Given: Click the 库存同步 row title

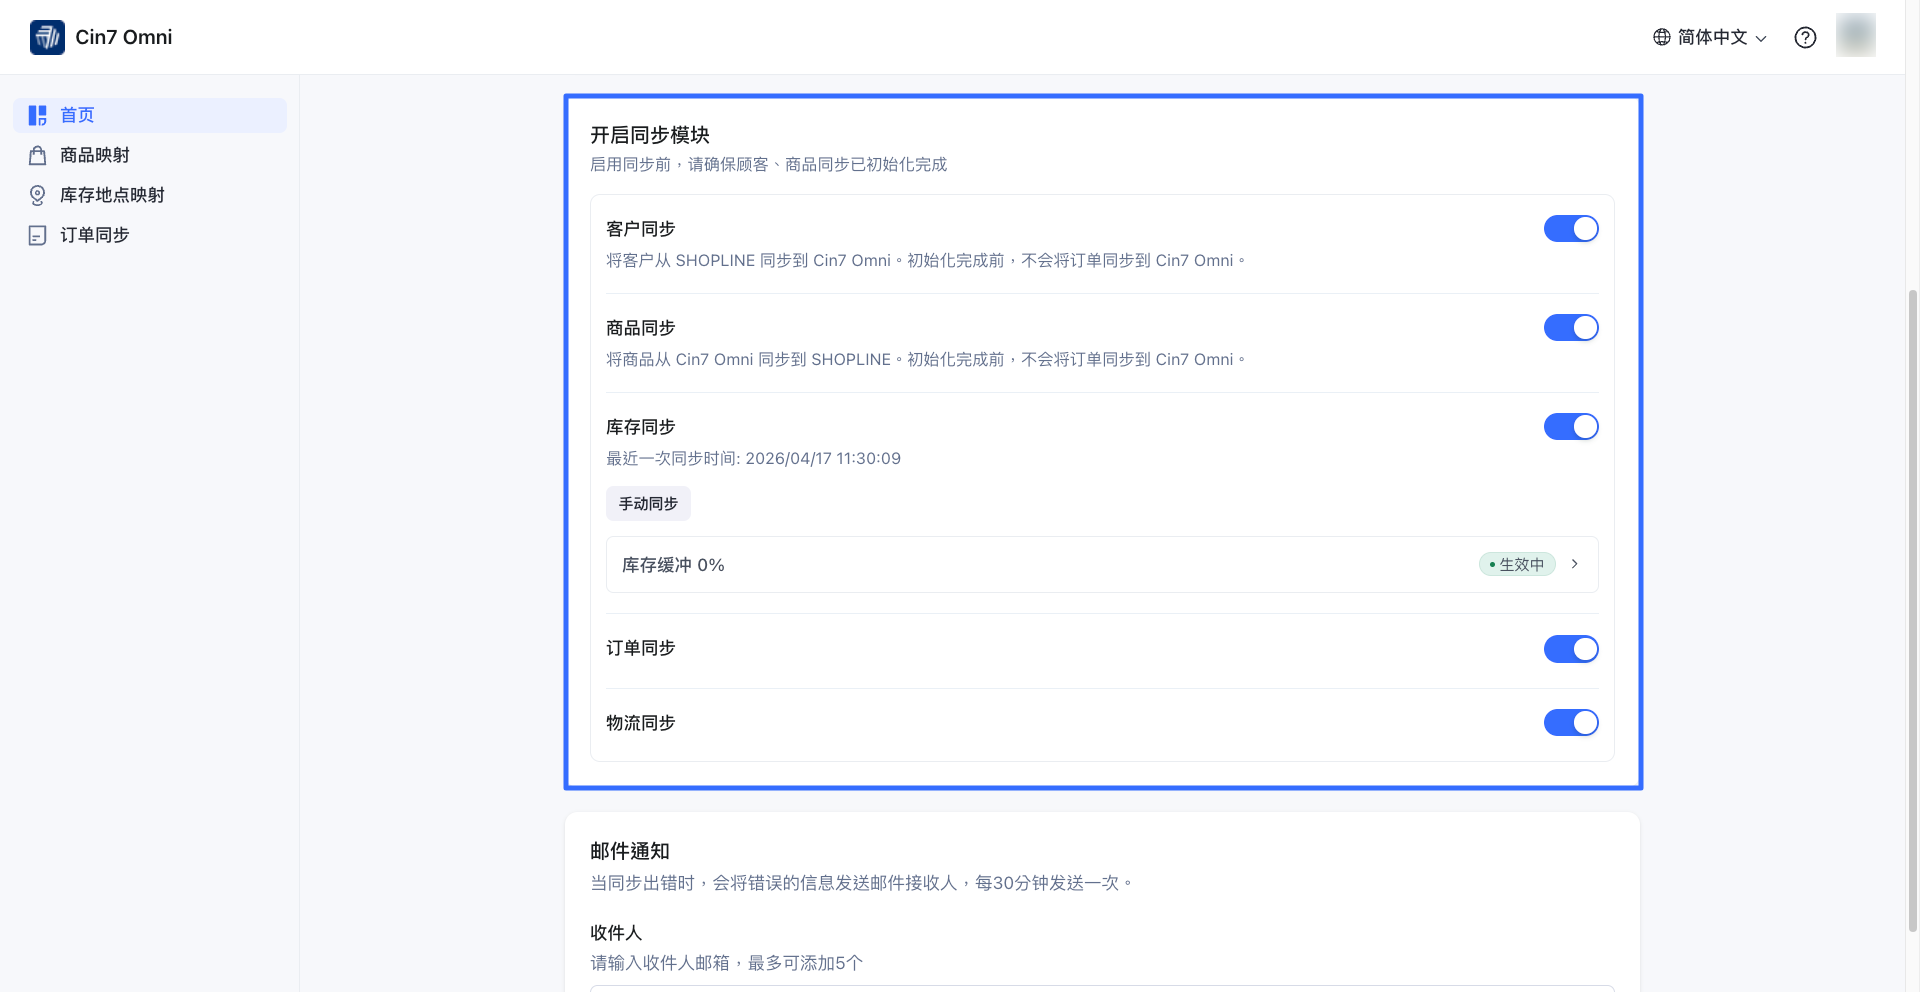Looking at the screenshot, I should click(641, 427).
